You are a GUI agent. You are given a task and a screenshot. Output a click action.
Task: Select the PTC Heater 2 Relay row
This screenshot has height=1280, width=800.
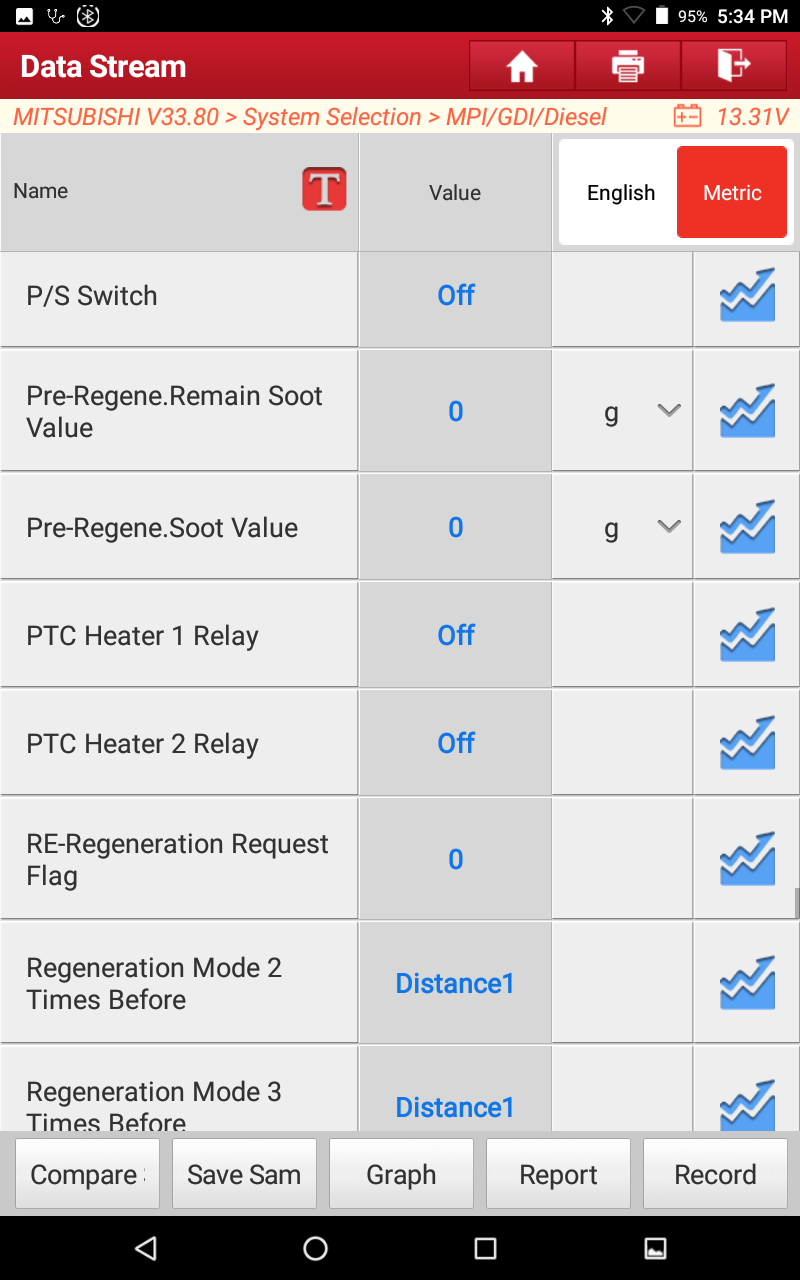pos(400,743)
